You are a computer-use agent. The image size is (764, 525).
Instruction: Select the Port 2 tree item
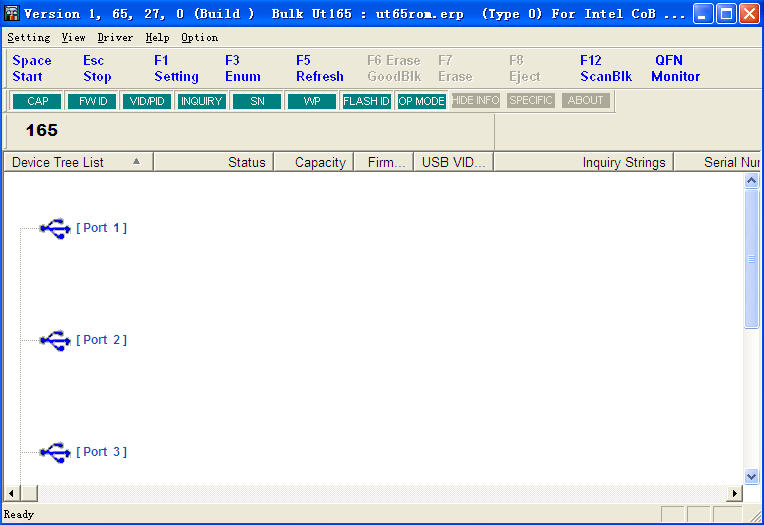coord(101,340)
